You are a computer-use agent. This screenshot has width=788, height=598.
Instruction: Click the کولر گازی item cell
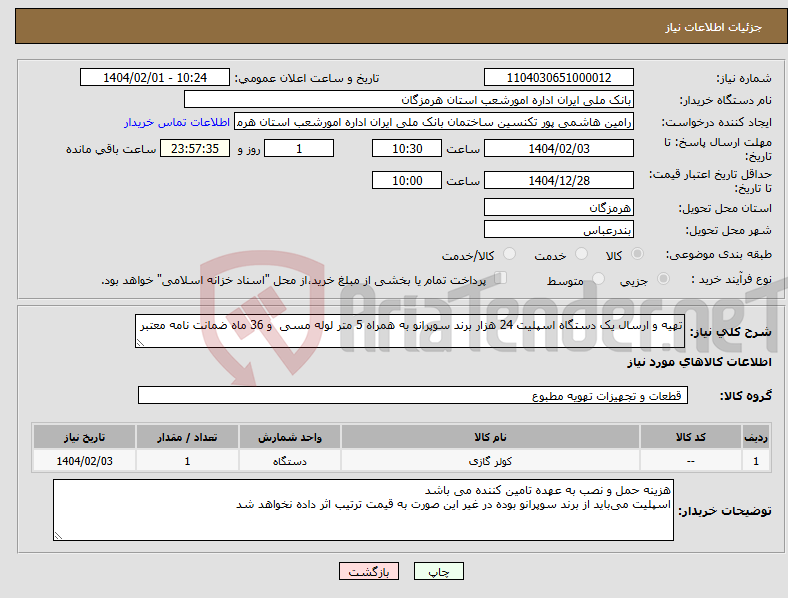pos(490,461)
